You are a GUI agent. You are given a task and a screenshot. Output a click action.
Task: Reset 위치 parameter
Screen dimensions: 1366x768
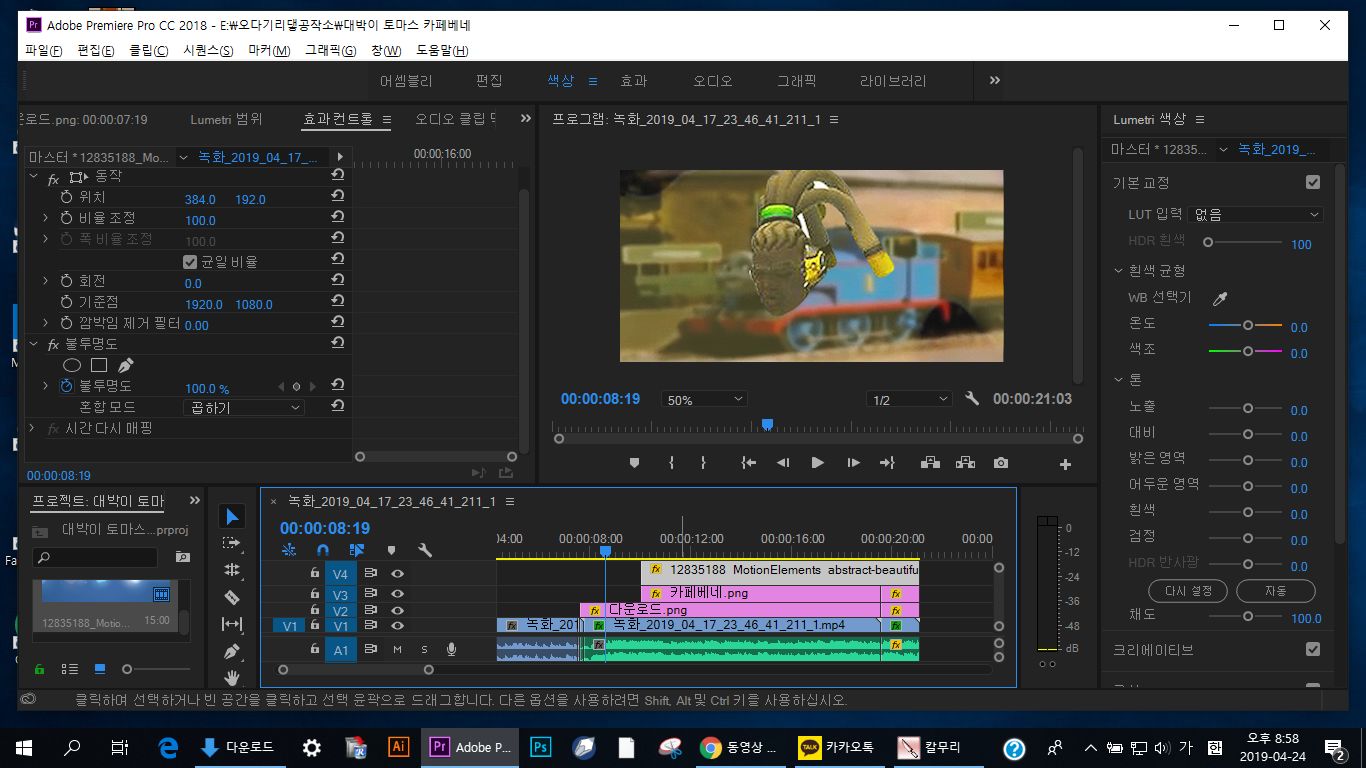click(x=338, y=197)
